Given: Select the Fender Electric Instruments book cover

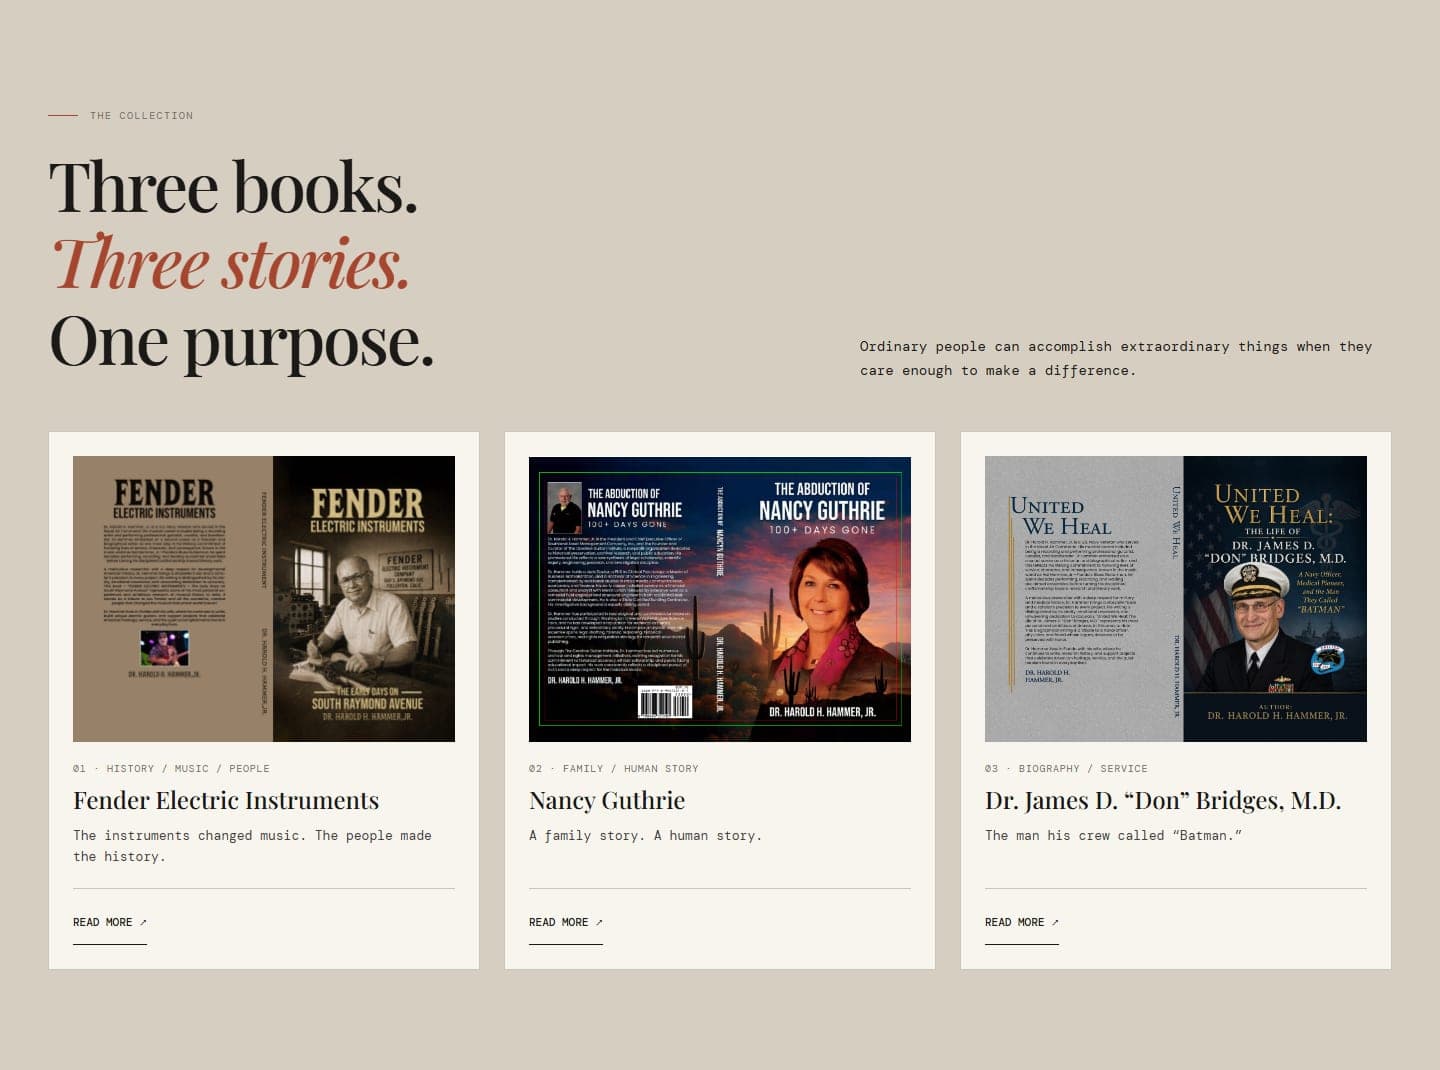Looking at the screenshot, I should tap(264, 599).
